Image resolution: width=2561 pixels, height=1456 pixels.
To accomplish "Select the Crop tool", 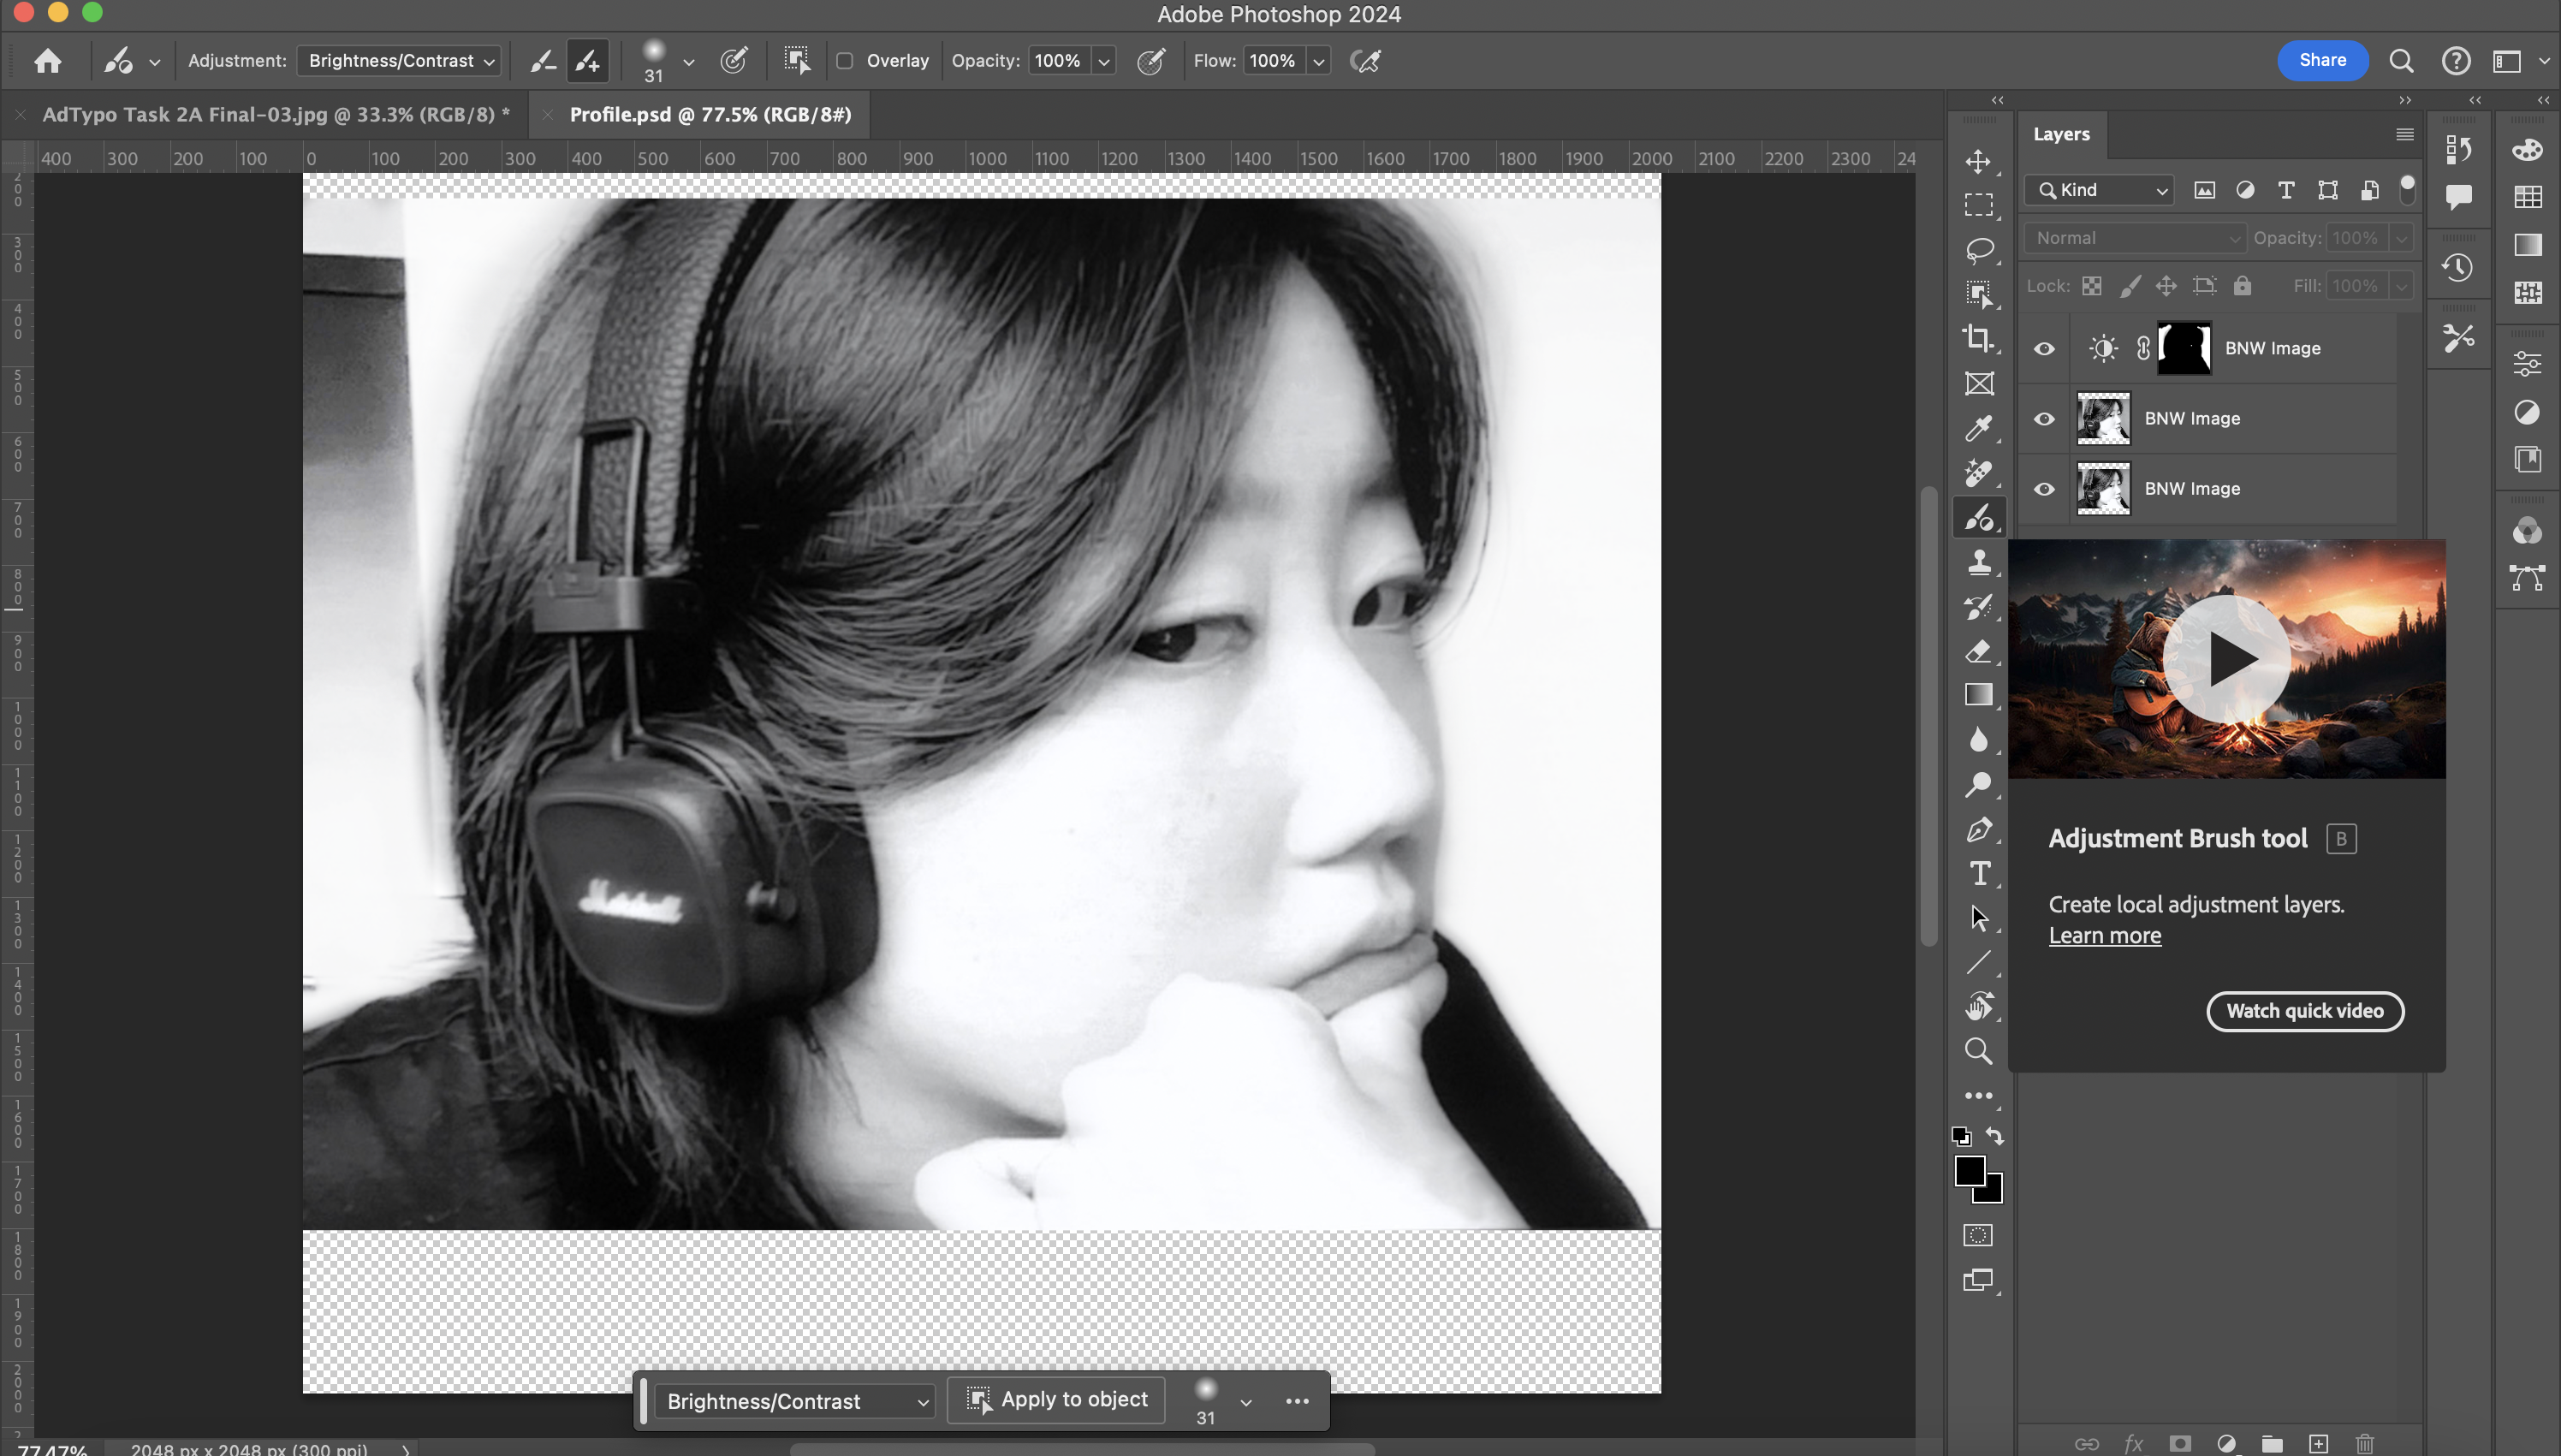I will pyautogui.click(x=1977, y=339).
